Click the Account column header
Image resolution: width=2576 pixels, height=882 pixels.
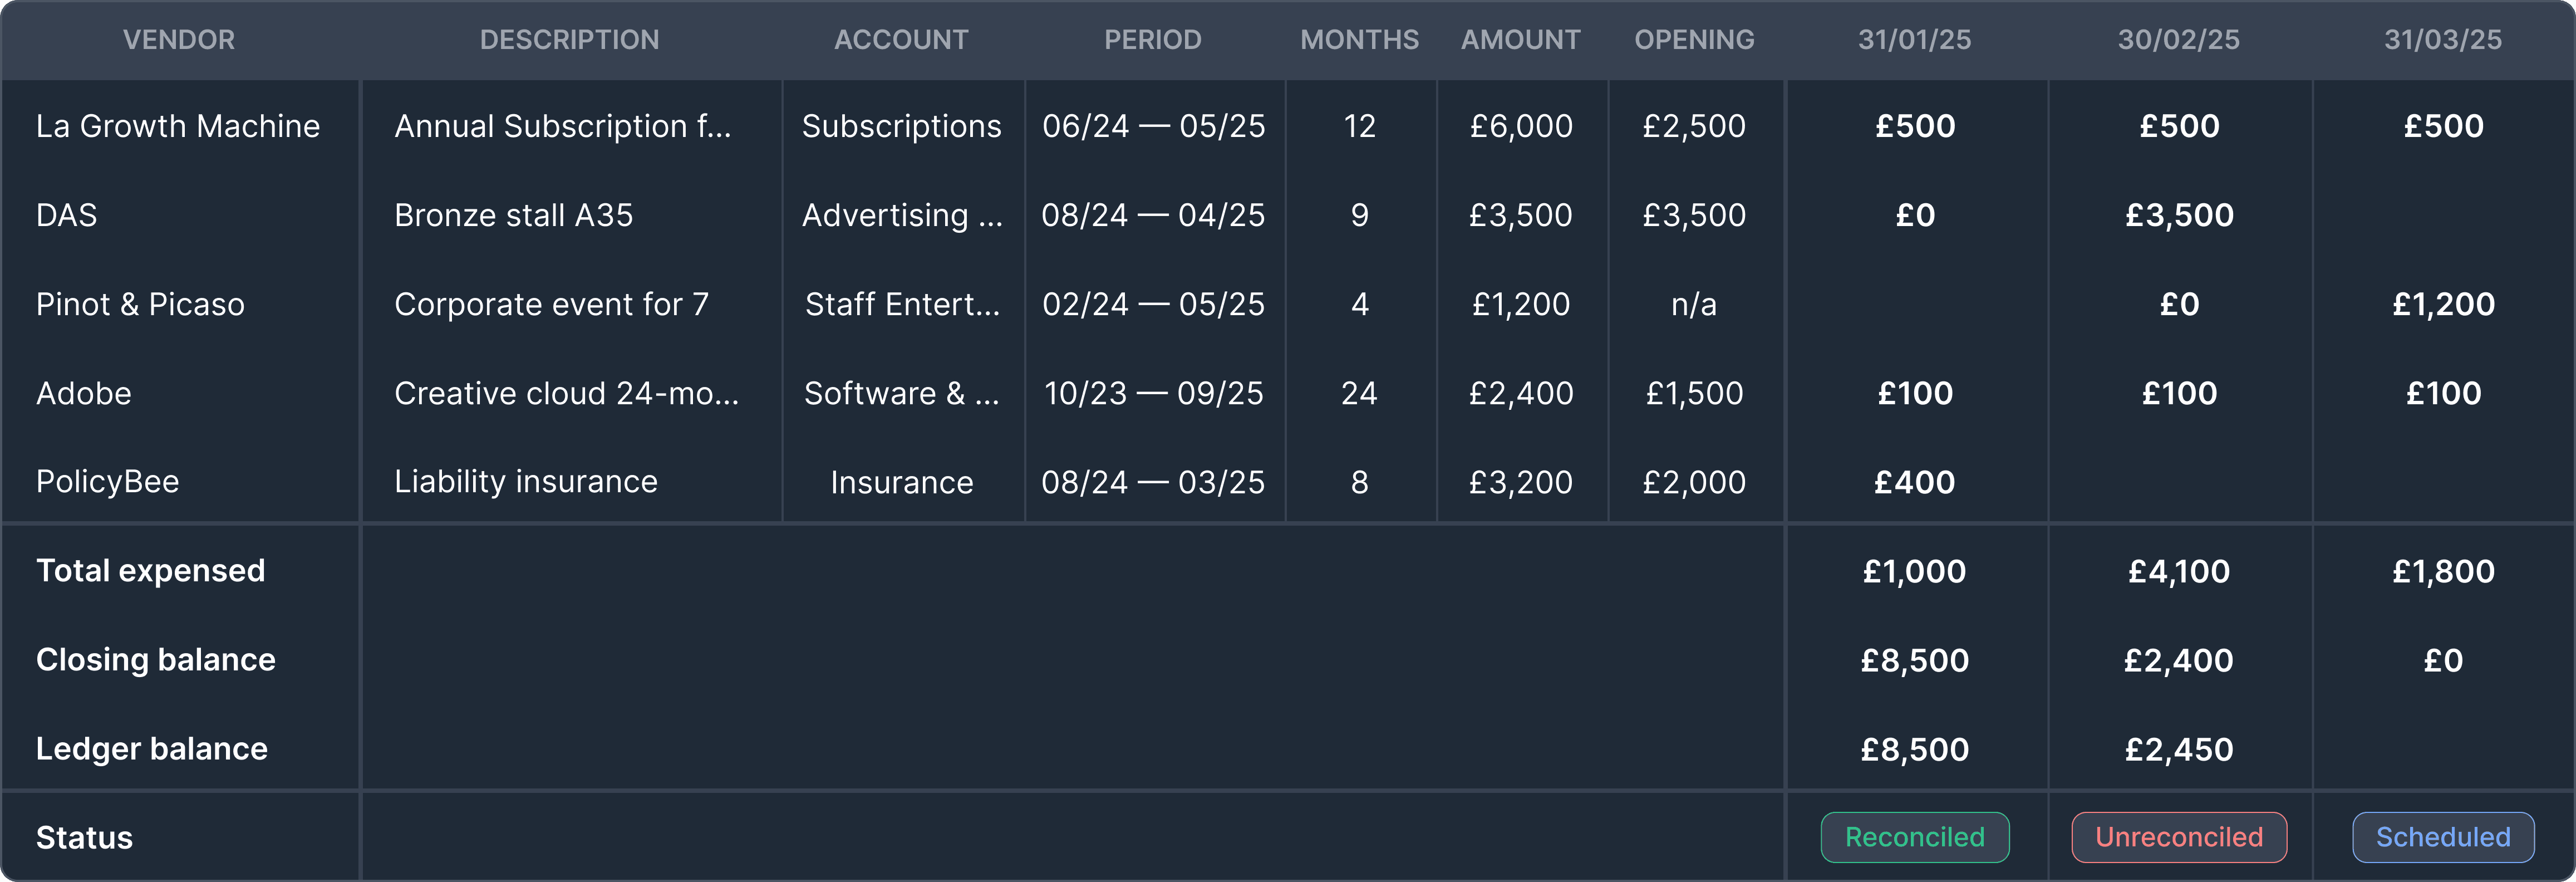coord(901,40)
